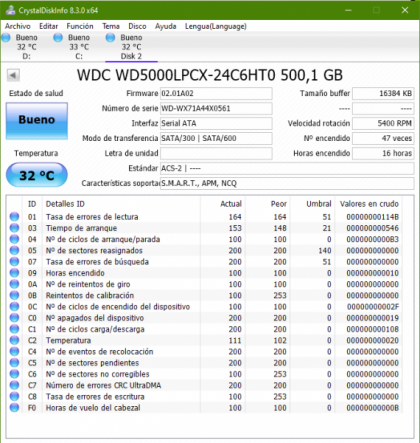Click the empty Letra de unidad field
Screen dimensions: 420x443
pyautogui.click(x=216, y=153)
